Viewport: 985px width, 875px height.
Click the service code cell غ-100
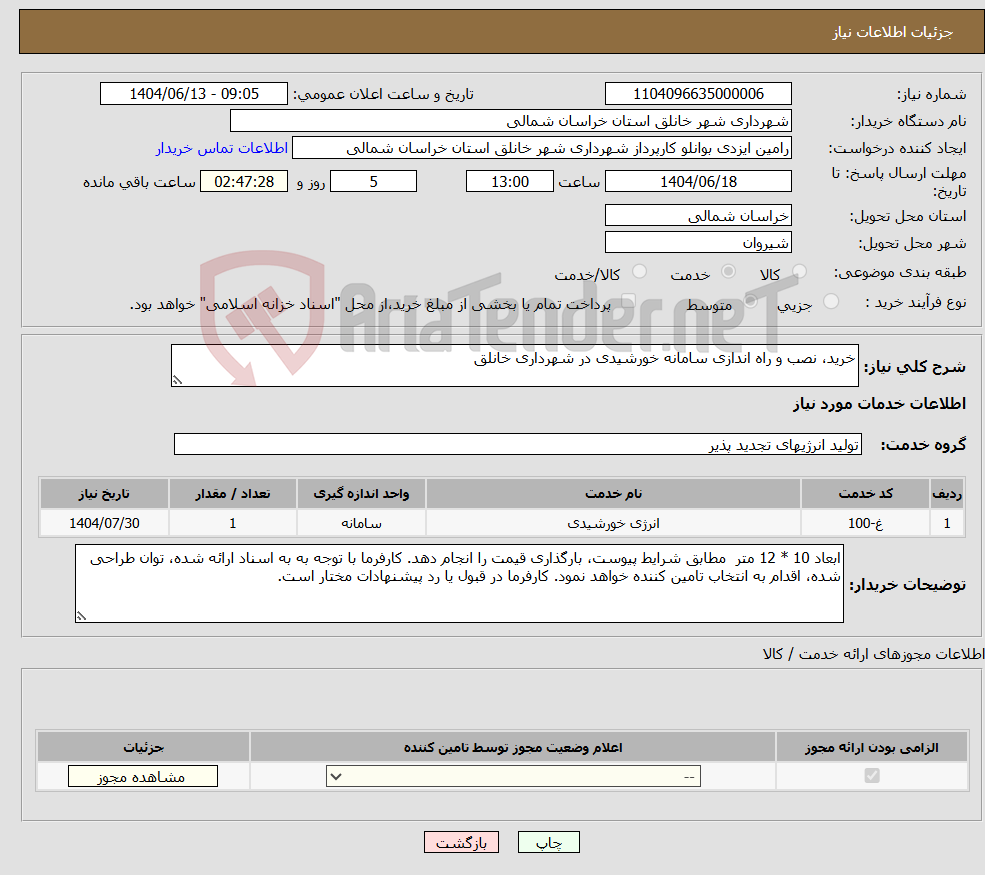(x=865, y=523)
